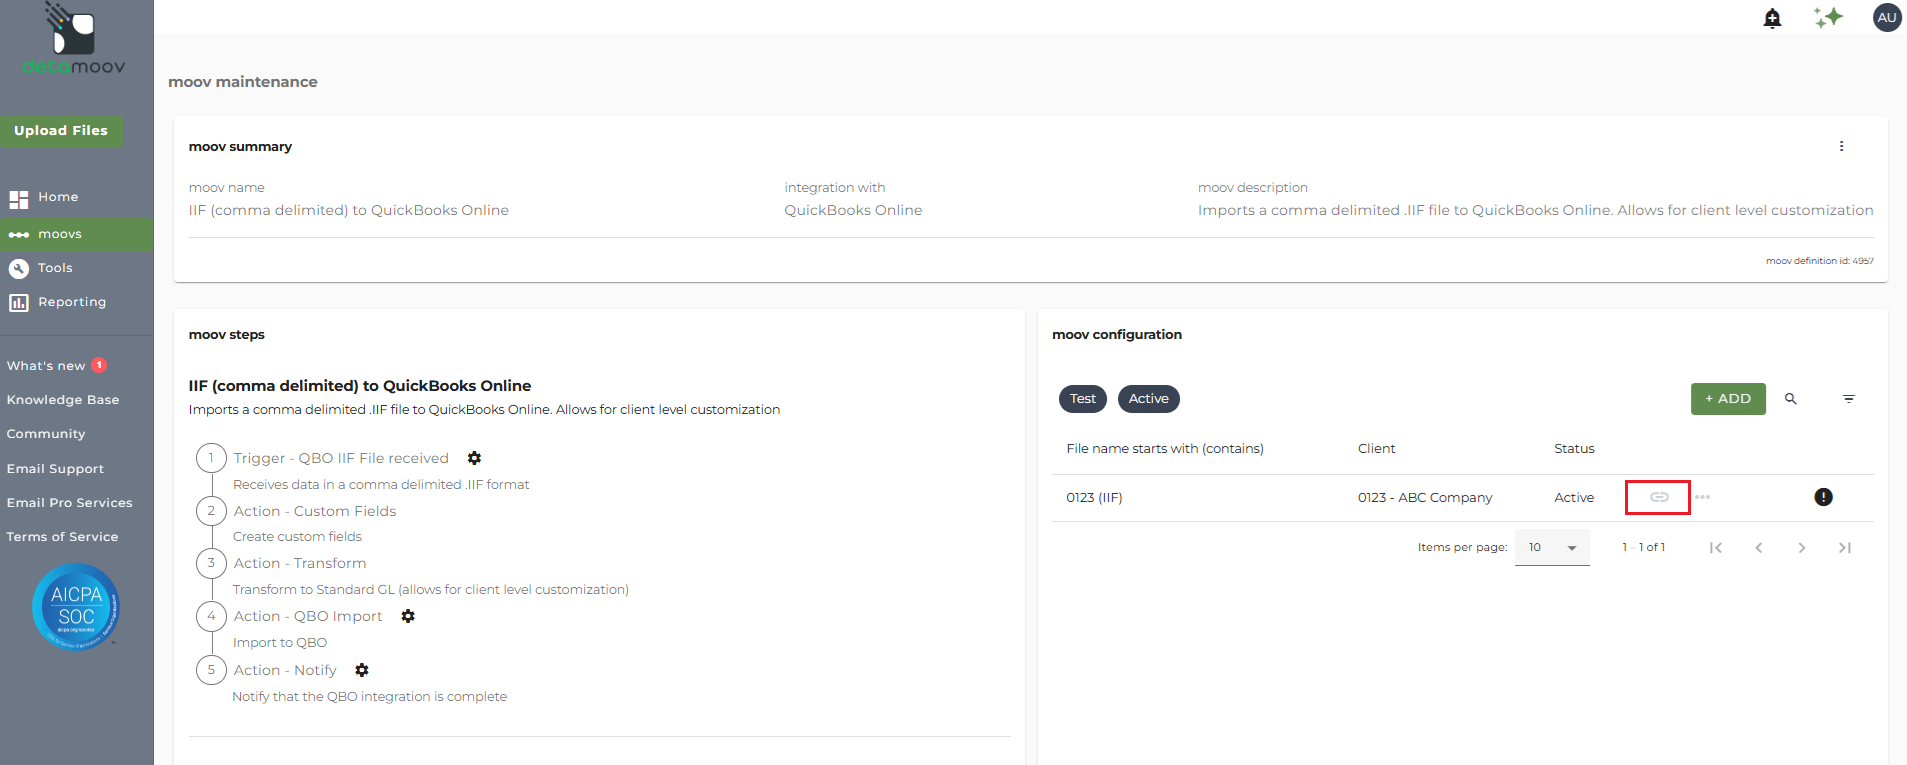This screenshot has height=765, width=1907.
Task: Open the Items per page dropdown
Action: click(x=1552, y=548)
